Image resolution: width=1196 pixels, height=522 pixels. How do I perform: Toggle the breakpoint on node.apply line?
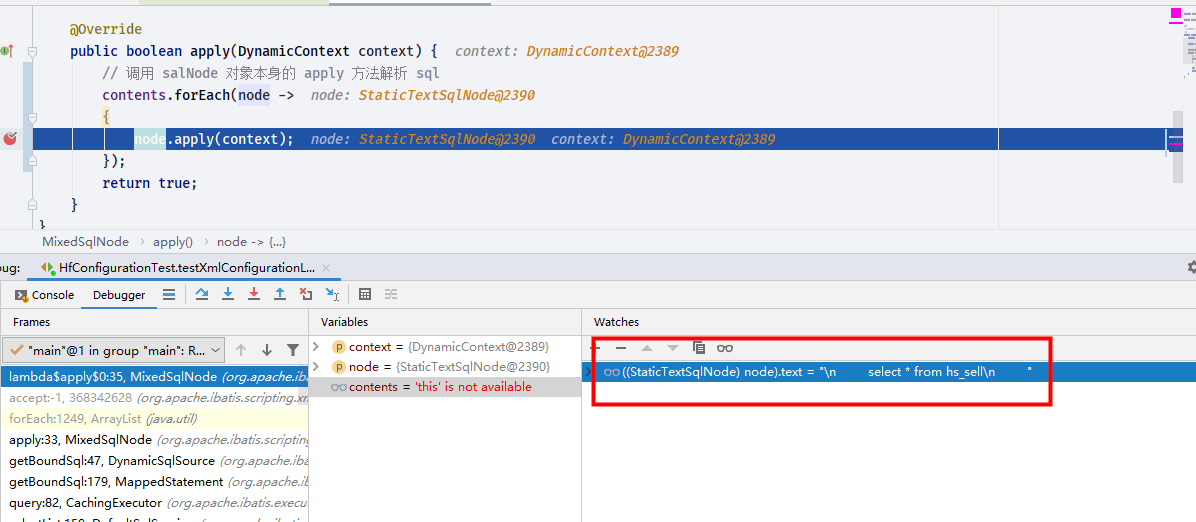10,139
